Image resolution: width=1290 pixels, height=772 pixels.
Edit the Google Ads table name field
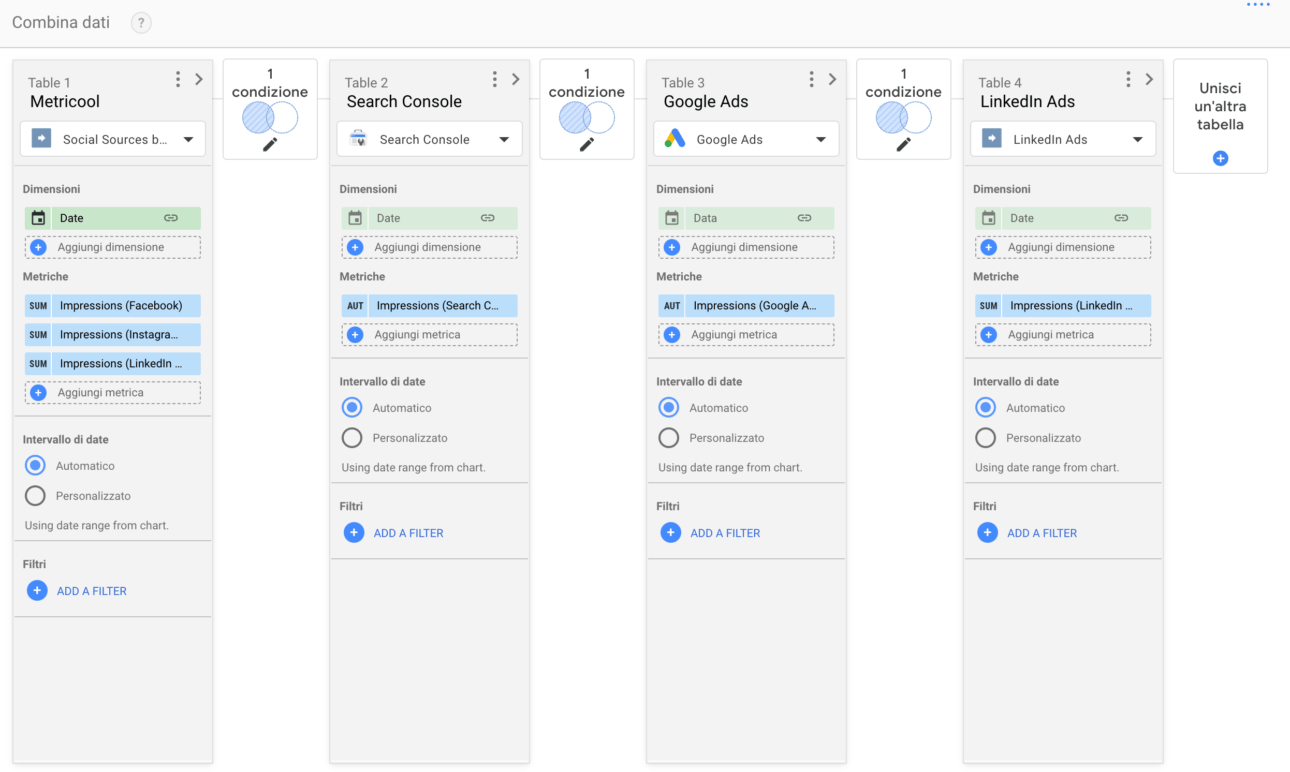click(x=706, y=101)
